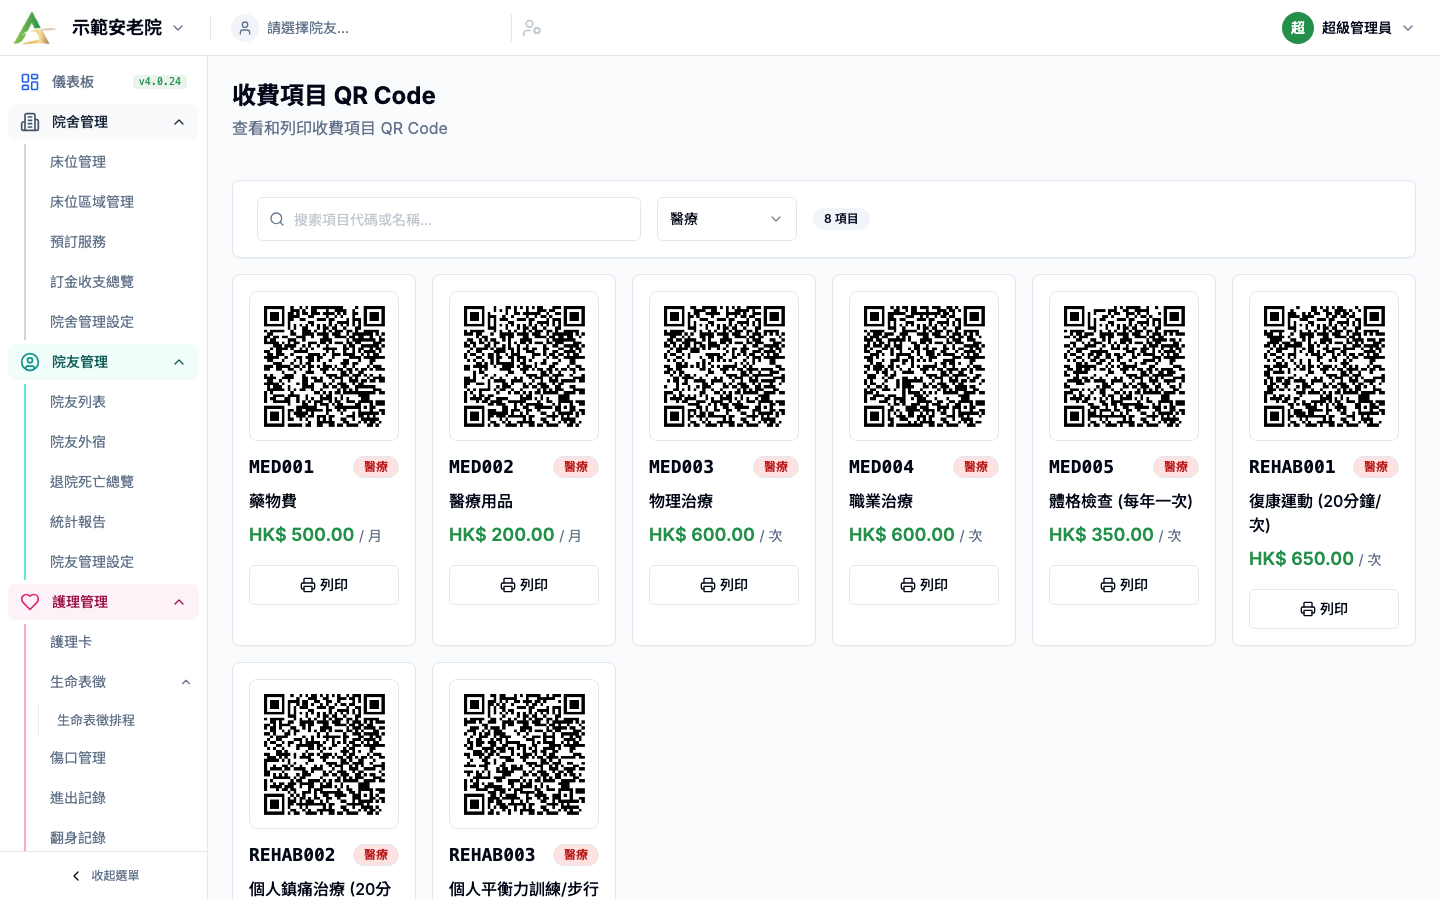The height and width of the screenshot is (900, 1440).
Task: Print the MED001 藥物費 QR code
Action: pyautogui.click(x=324, y=585)
